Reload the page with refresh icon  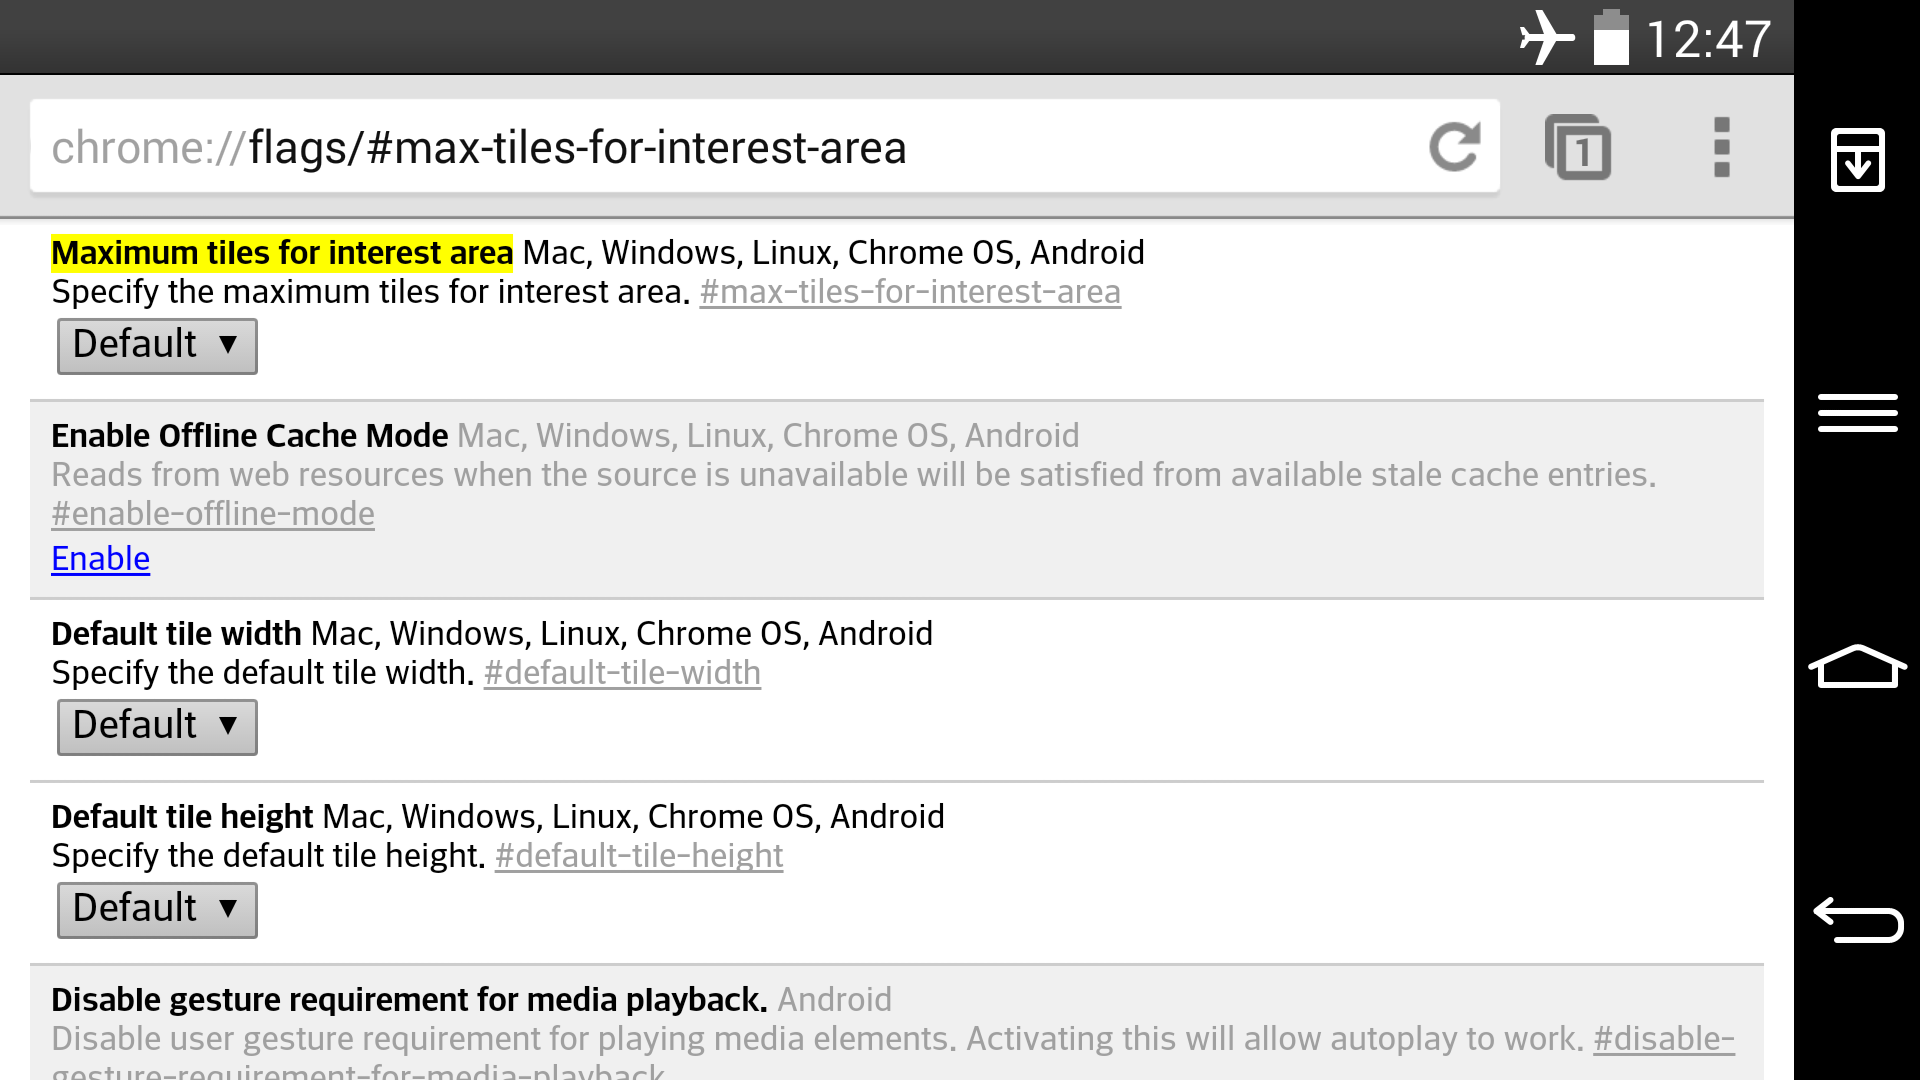(1453, 148)
